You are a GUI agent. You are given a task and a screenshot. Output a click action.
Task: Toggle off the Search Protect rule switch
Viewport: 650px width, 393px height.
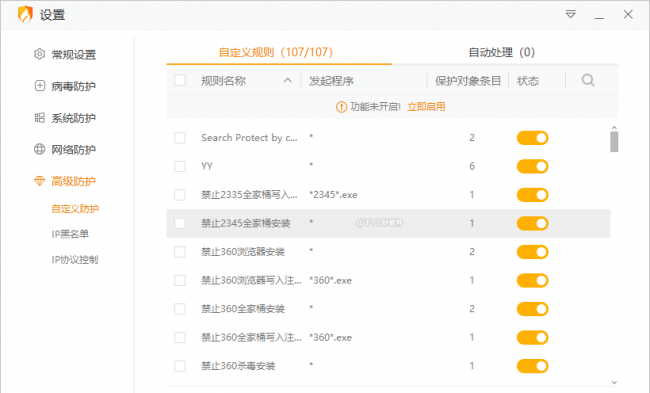pyautogui.click(x=533, y=138)
